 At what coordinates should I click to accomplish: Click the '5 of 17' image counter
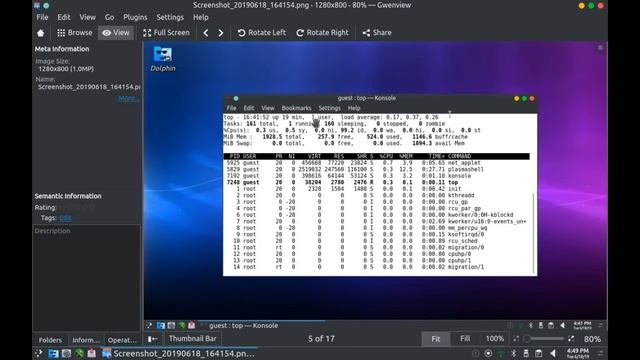321,339
